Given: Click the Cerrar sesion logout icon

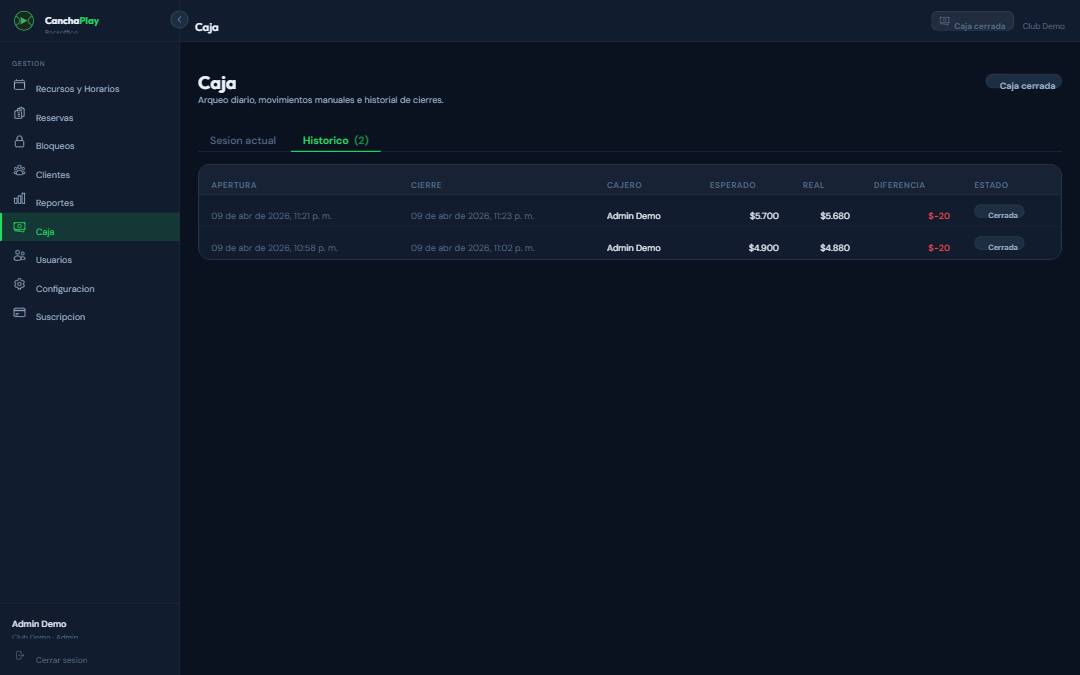Looking at the screenshot, I should (19, 656).
